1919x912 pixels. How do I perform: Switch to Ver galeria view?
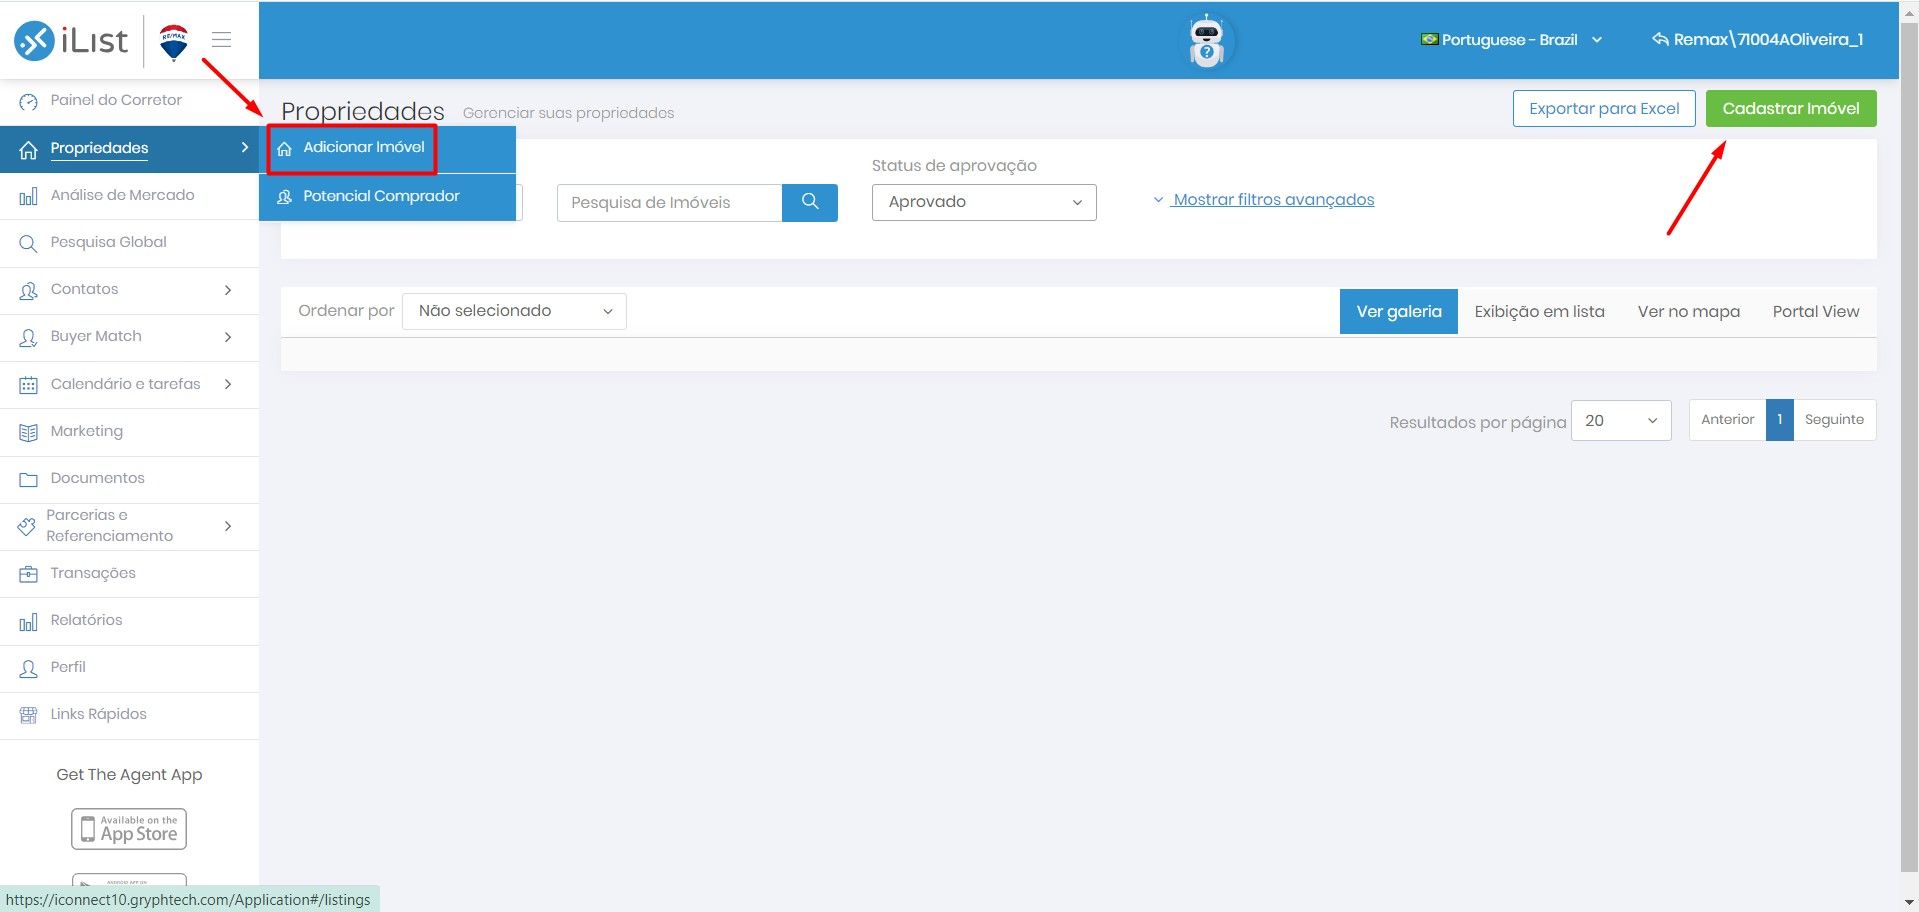pyautogui.click(x=1399, y=311)
